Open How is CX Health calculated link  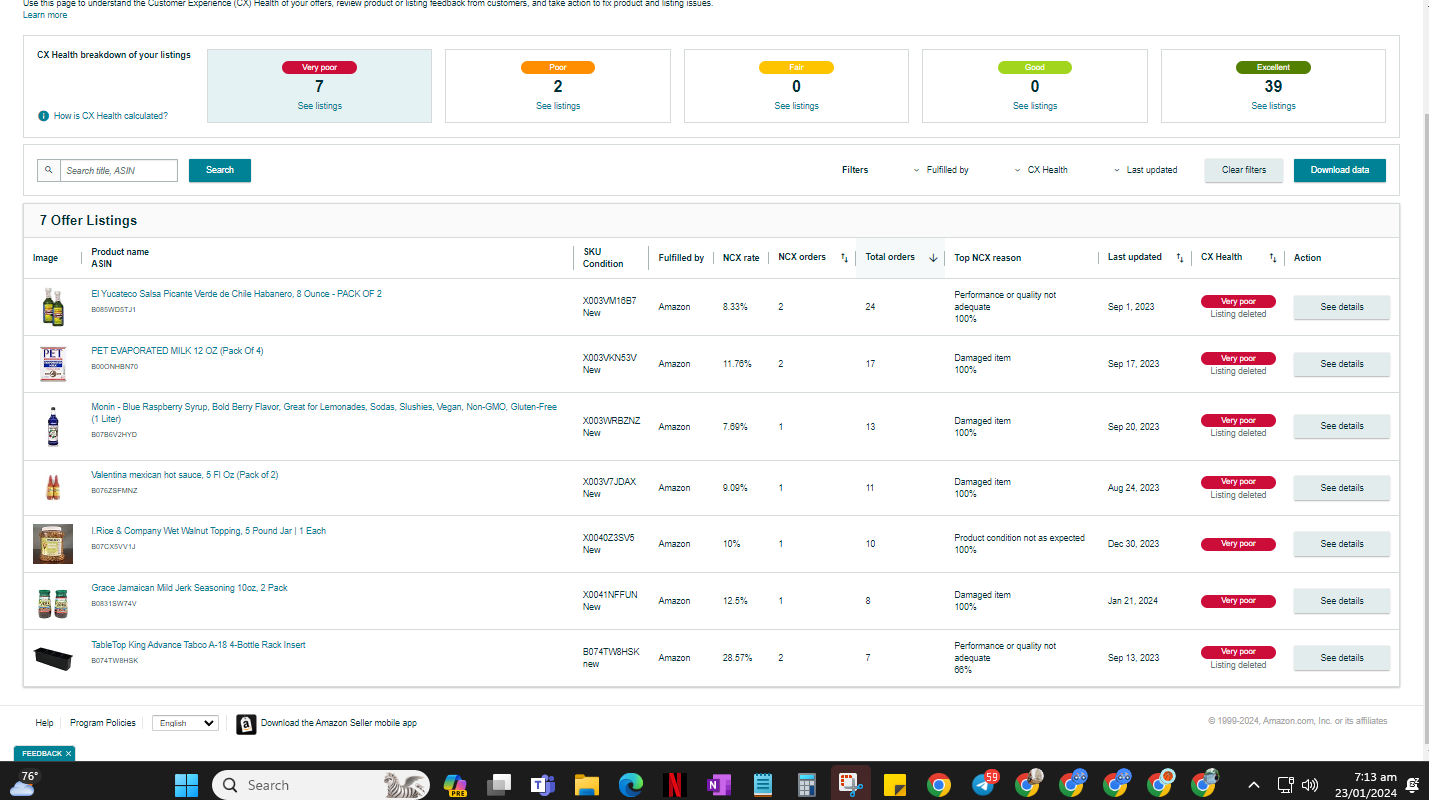(x=111, y=116)
